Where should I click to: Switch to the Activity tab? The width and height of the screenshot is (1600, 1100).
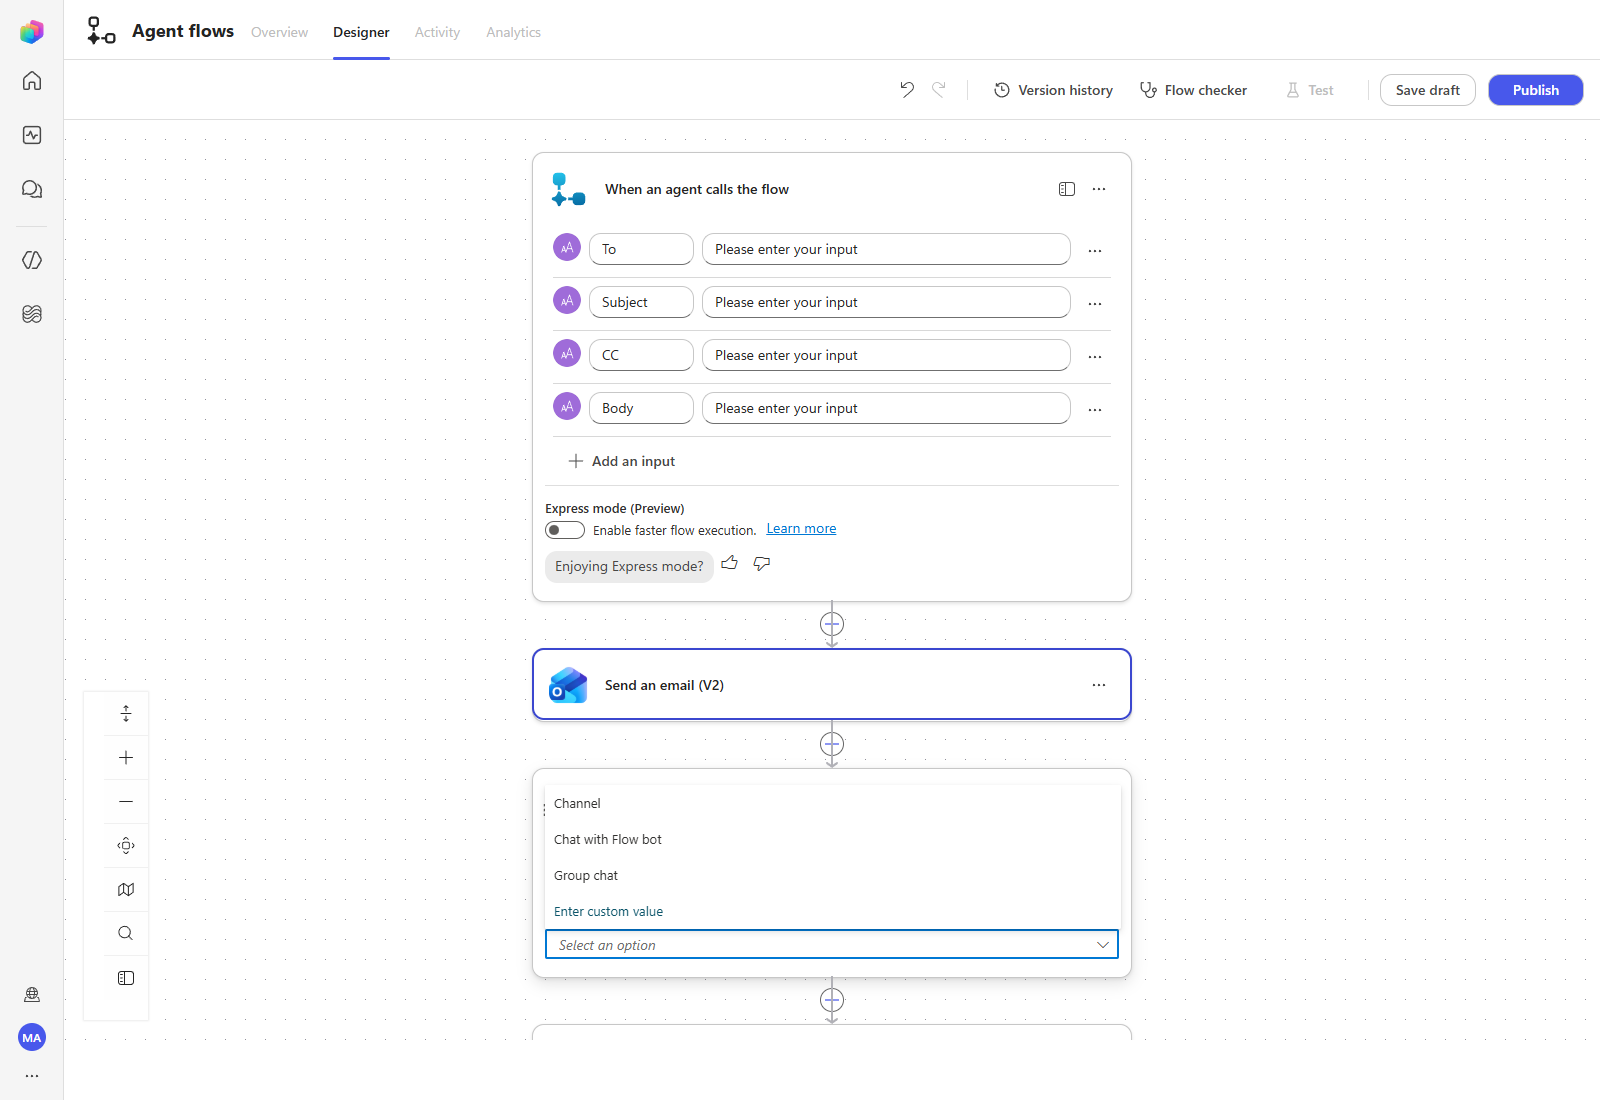coord(437,32)
